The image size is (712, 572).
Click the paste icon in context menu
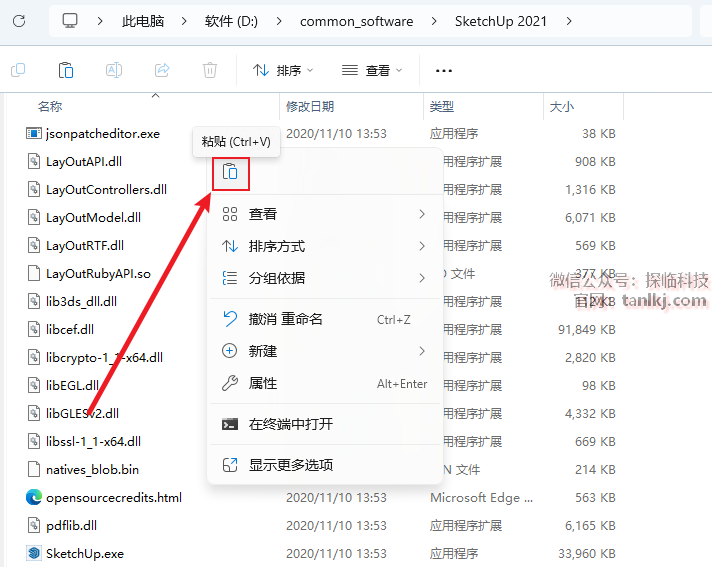pyautogui.click(x=231, y=173)
